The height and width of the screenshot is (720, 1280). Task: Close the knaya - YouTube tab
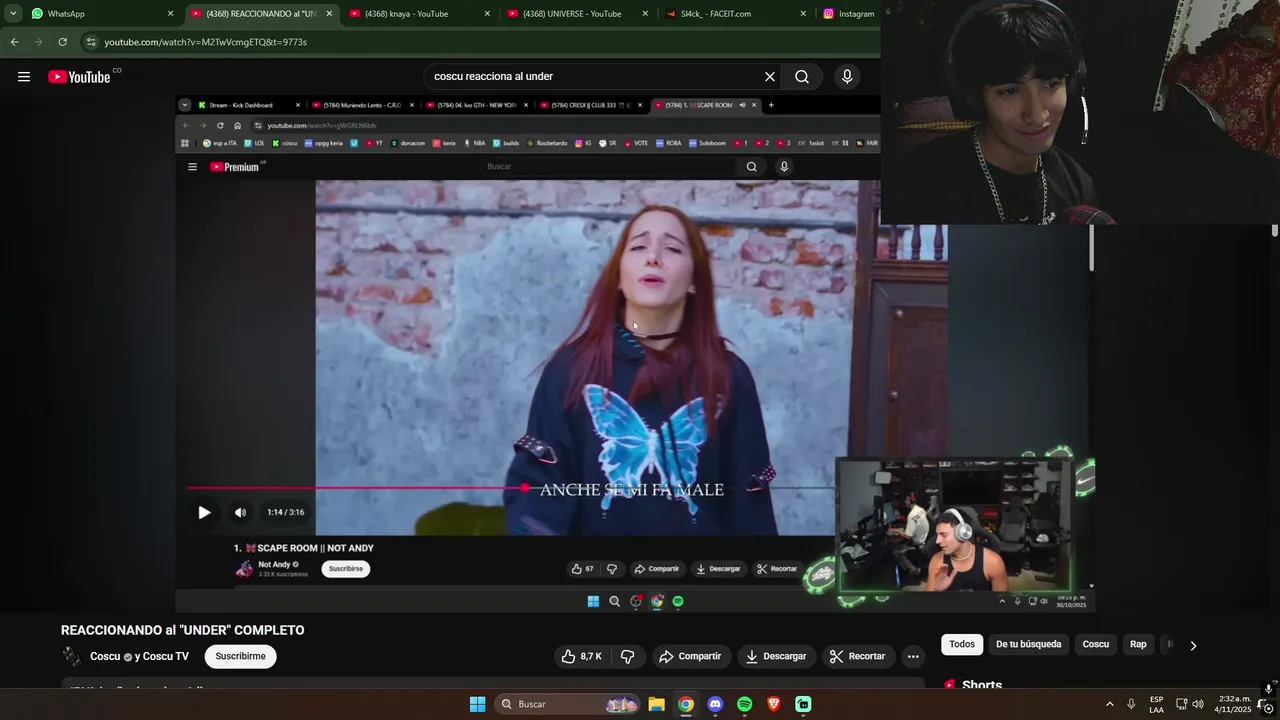click(487, 14)
